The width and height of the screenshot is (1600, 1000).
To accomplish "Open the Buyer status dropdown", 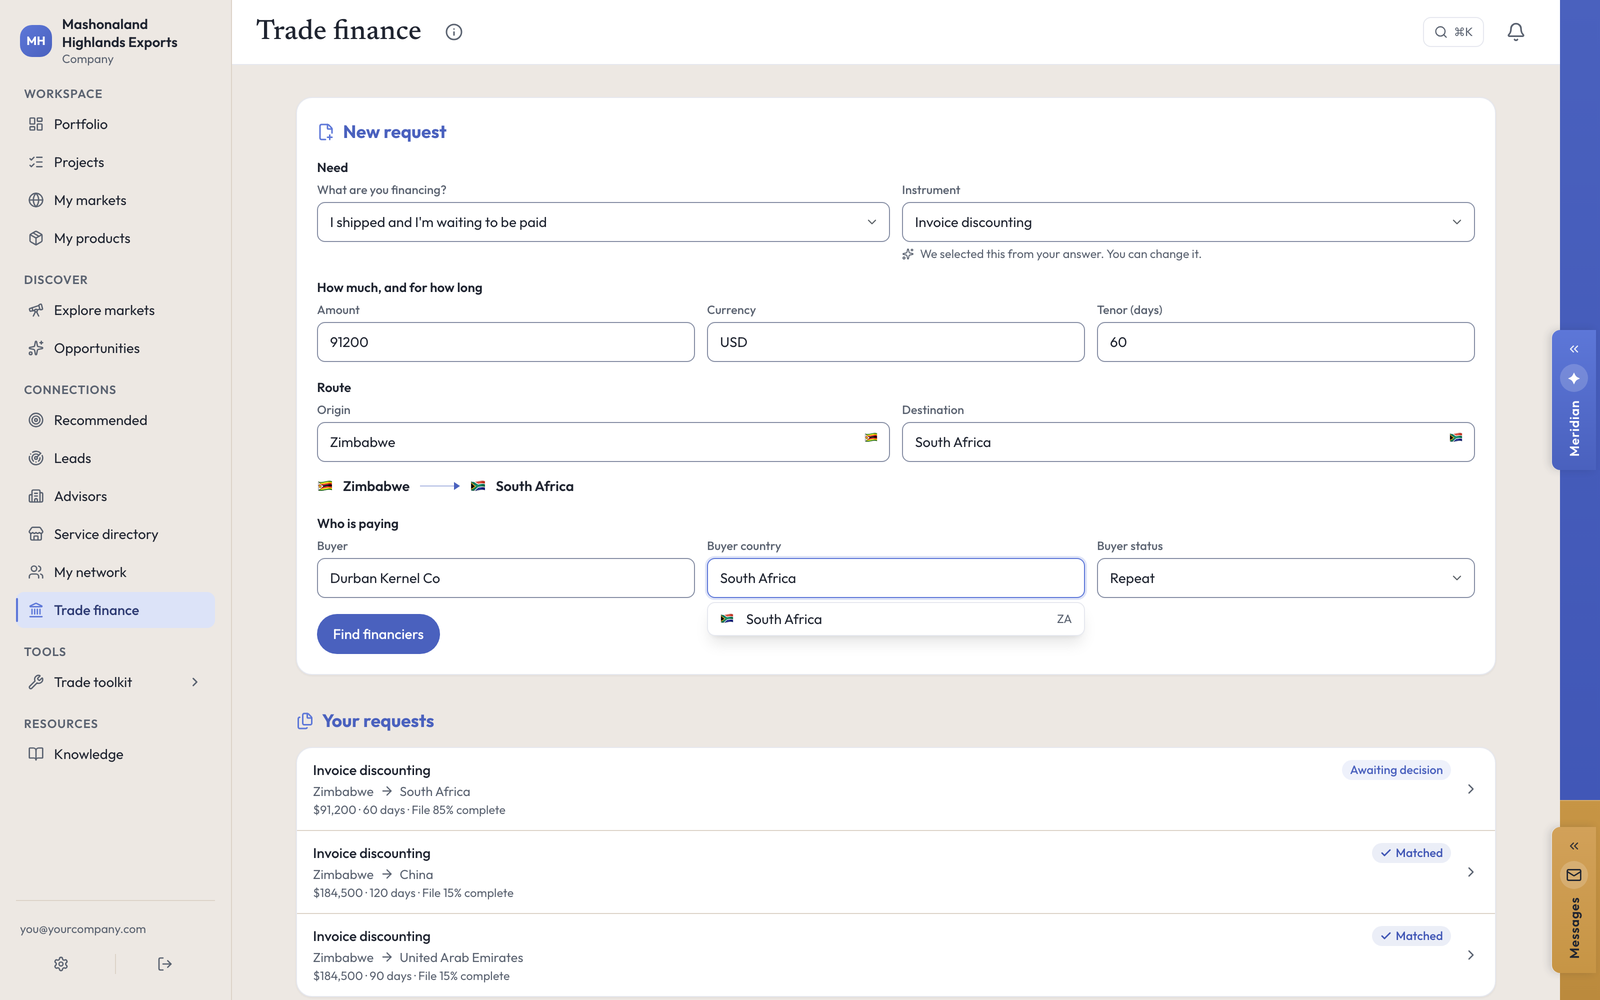I will 1286,578.
